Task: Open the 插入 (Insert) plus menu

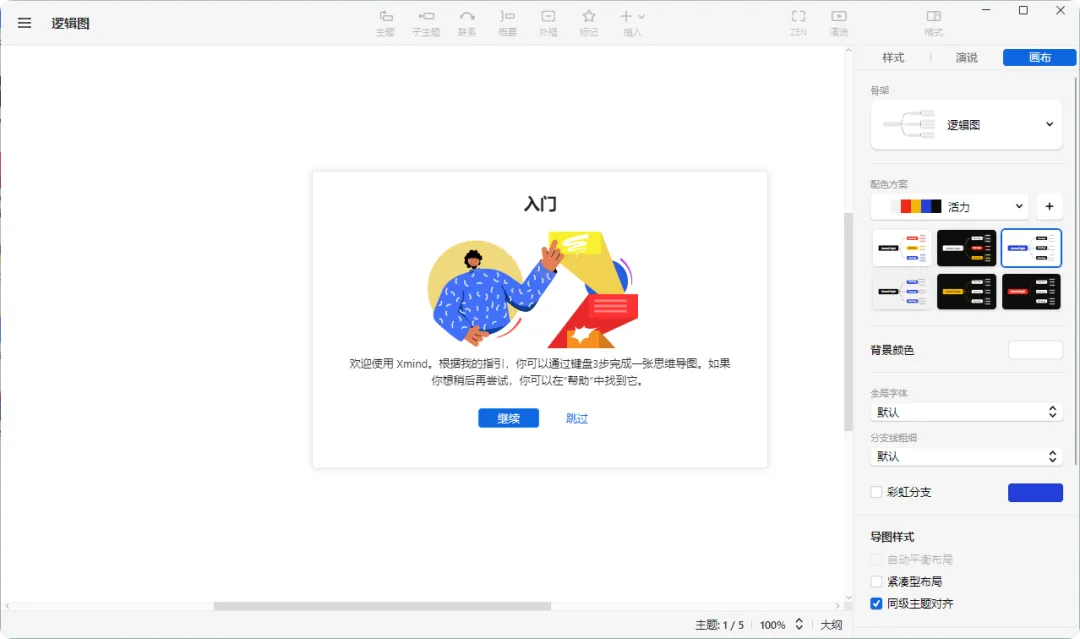Action: pos(632,23)
